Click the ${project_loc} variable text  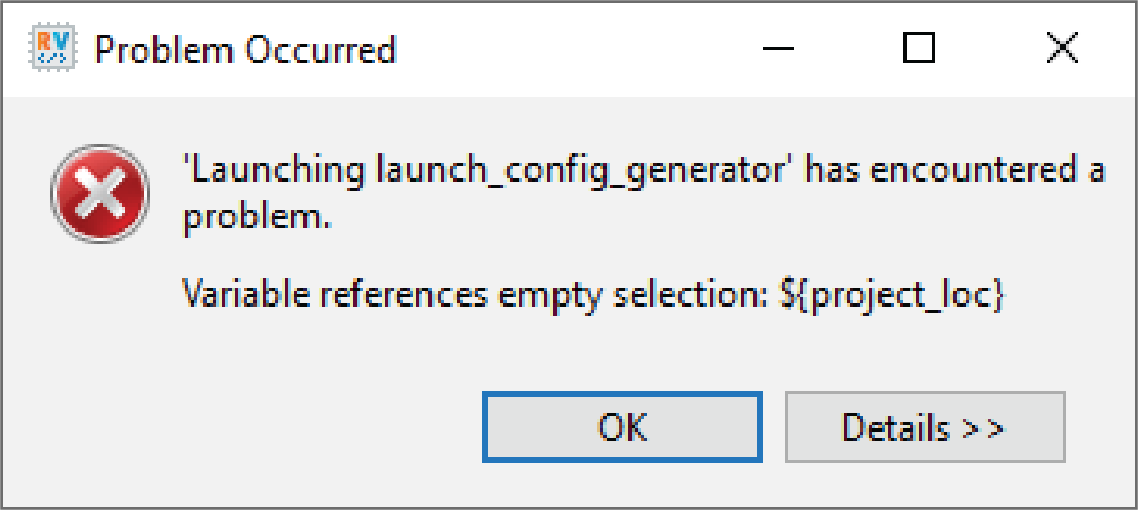(890, 296)
